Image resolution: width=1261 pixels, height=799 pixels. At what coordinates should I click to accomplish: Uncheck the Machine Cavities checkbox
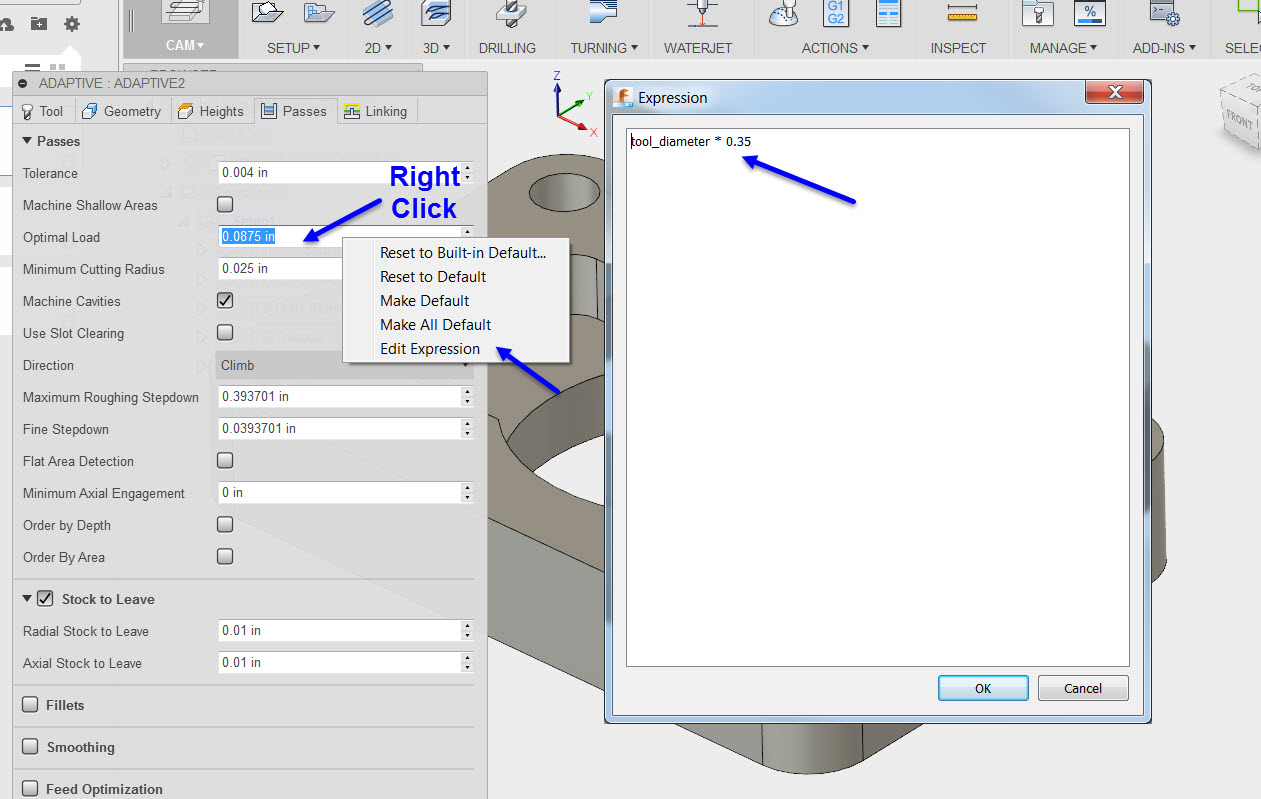225,300
